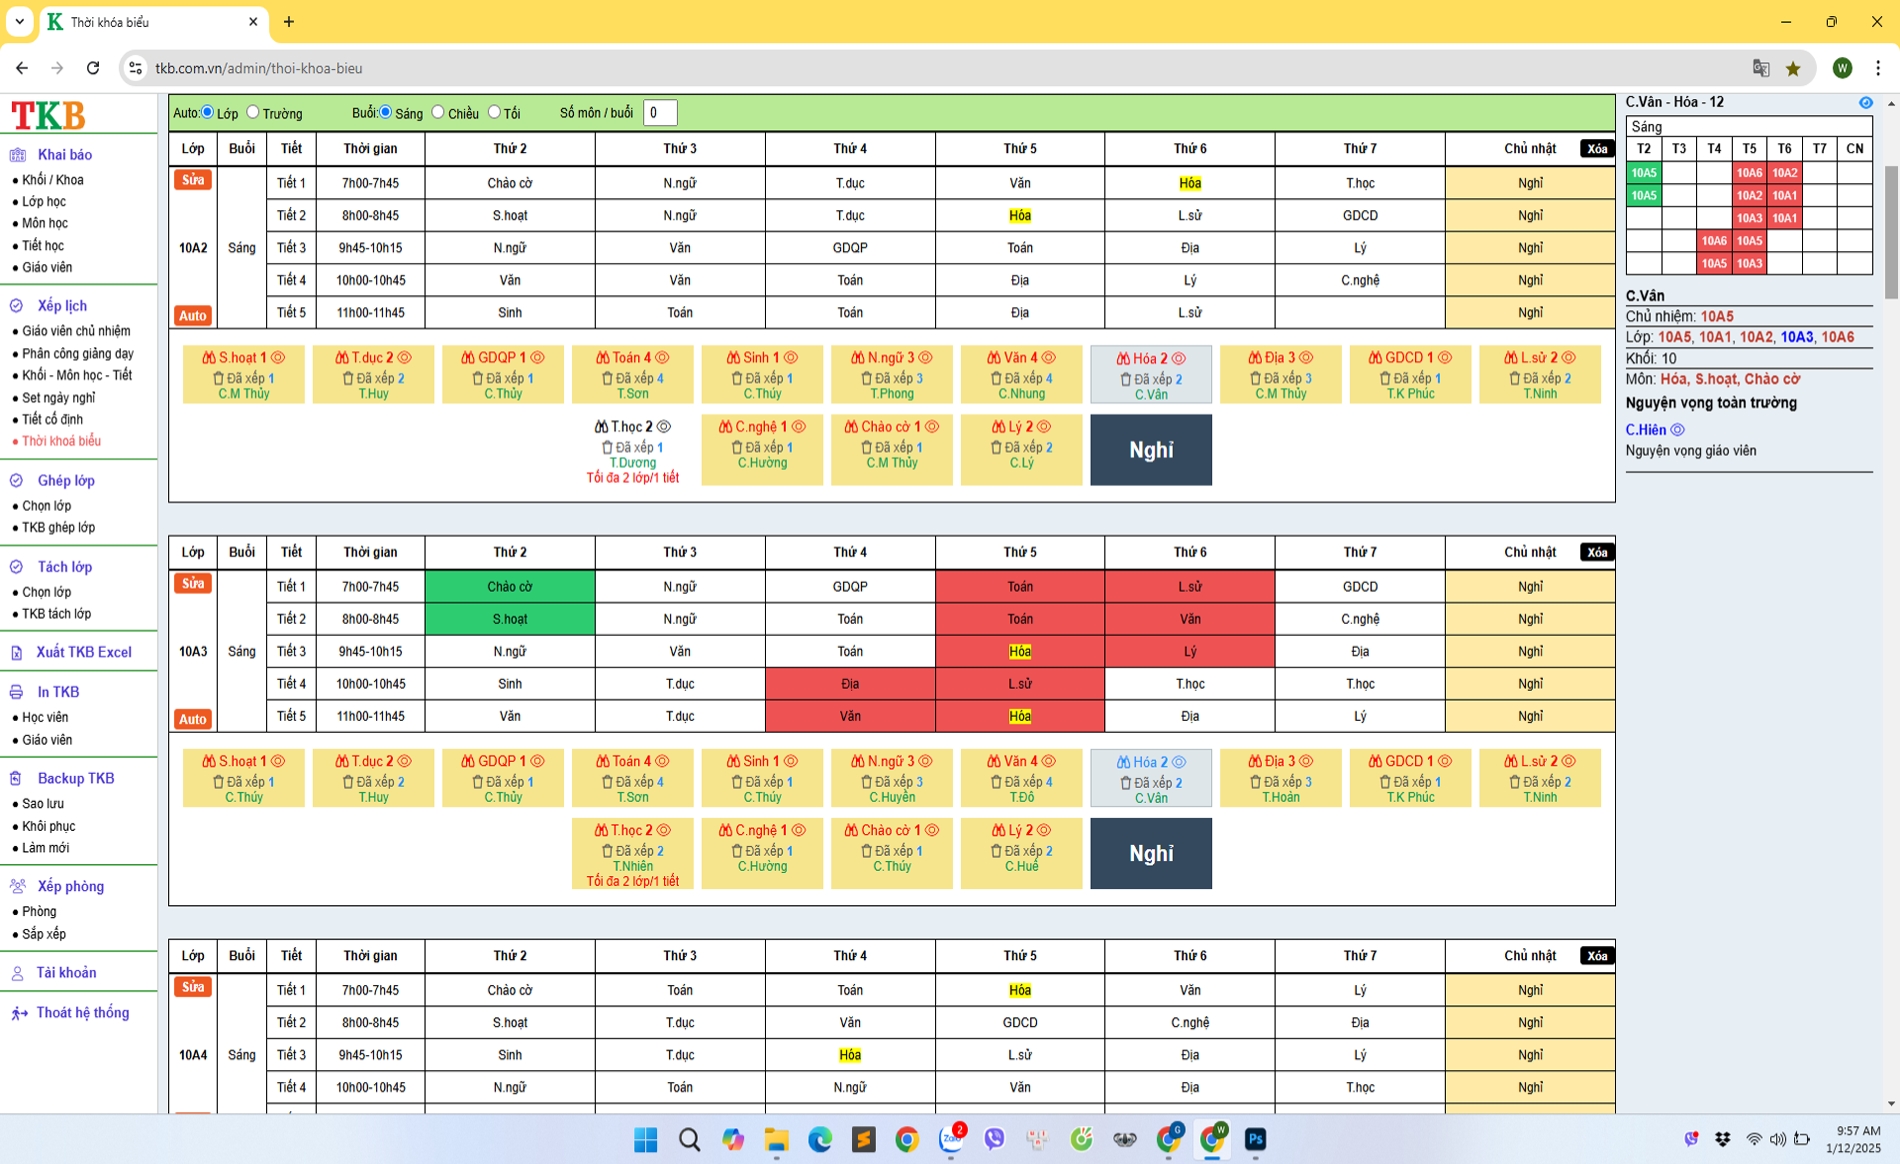Viewport: 1900px width, 1164px height.
Task: Choose the Chiều session radio button
Action: click(438, 112)
